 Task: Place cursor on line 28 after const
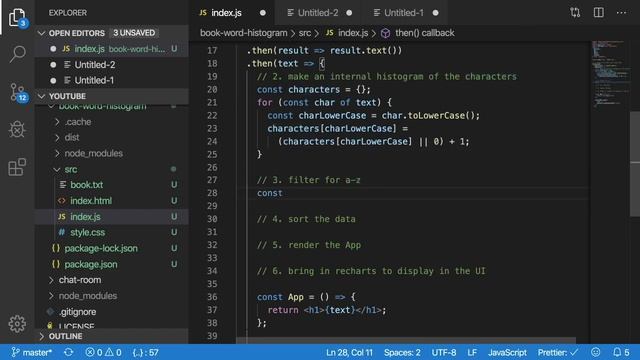[x=283, y=193]
